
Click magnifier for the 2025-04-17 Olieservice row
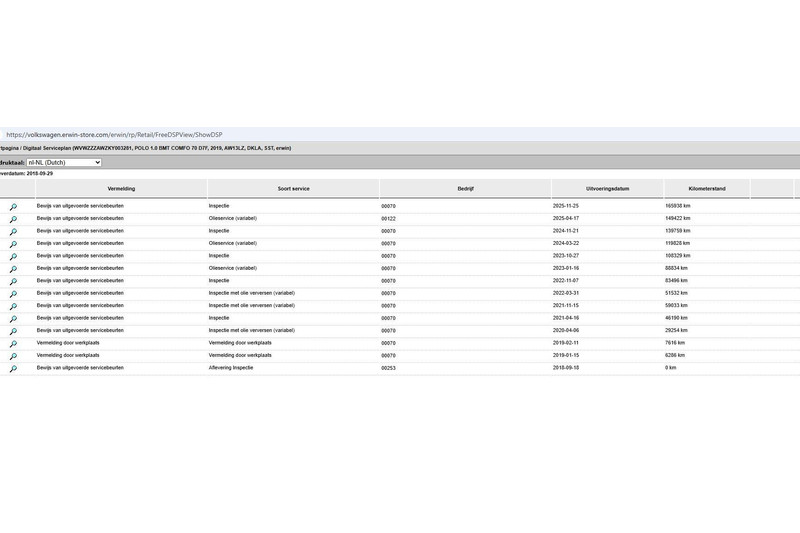[x=14, y=219]
